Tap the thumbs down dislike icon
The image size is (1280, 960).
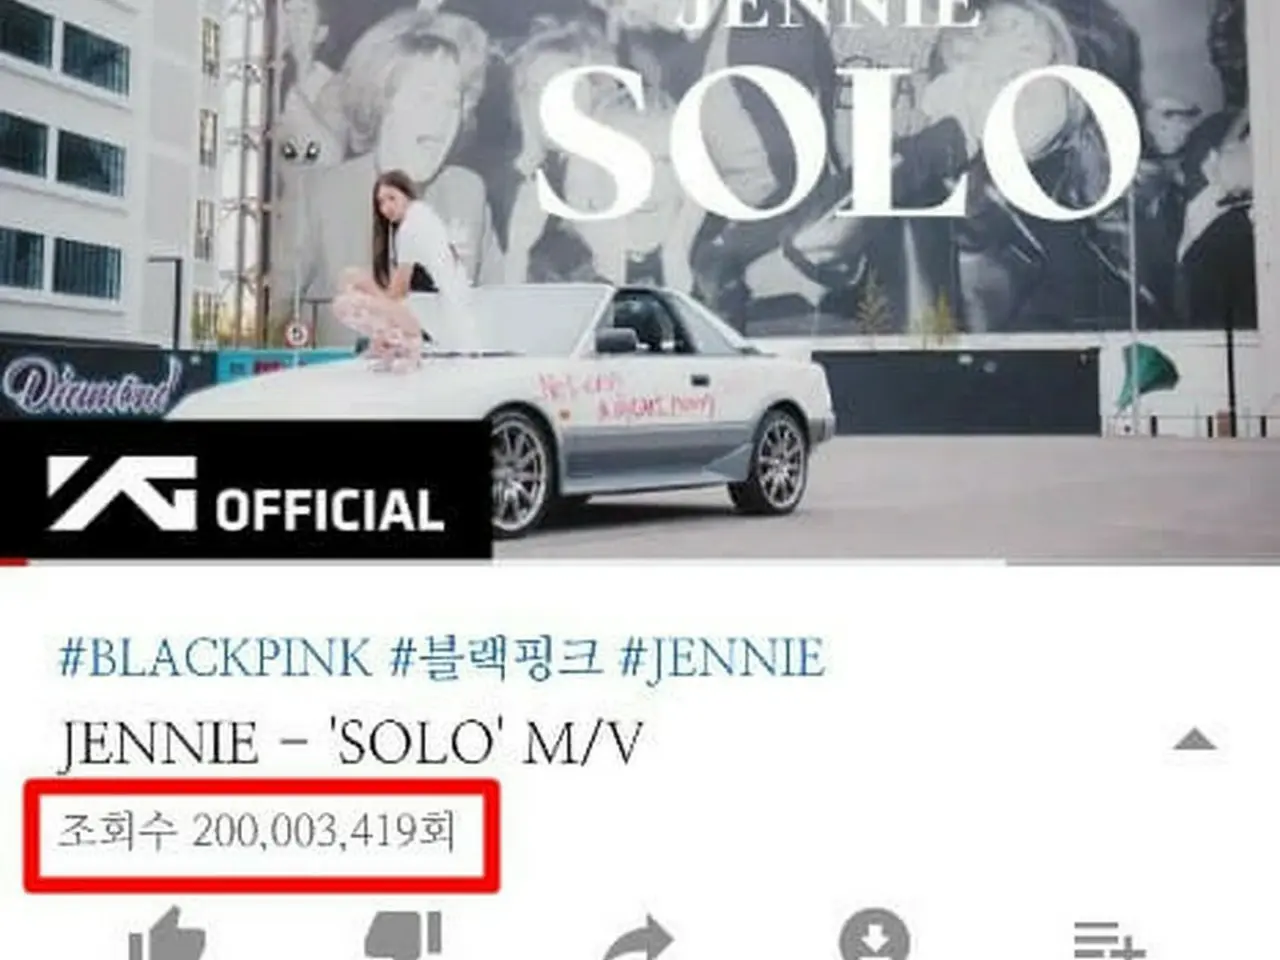click(x=404, y=936)
